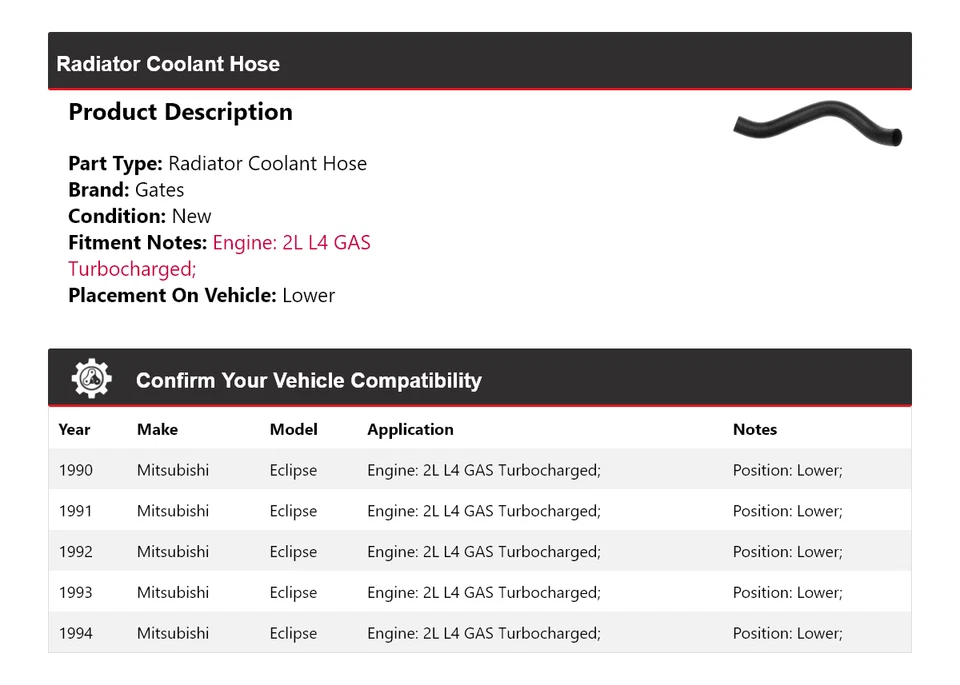
Task: Select the 1993 year cell
Action: tap(75, 592)
